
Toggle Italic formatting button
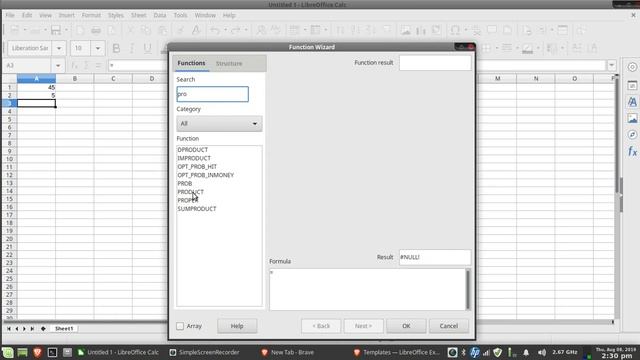pos(131,49)
